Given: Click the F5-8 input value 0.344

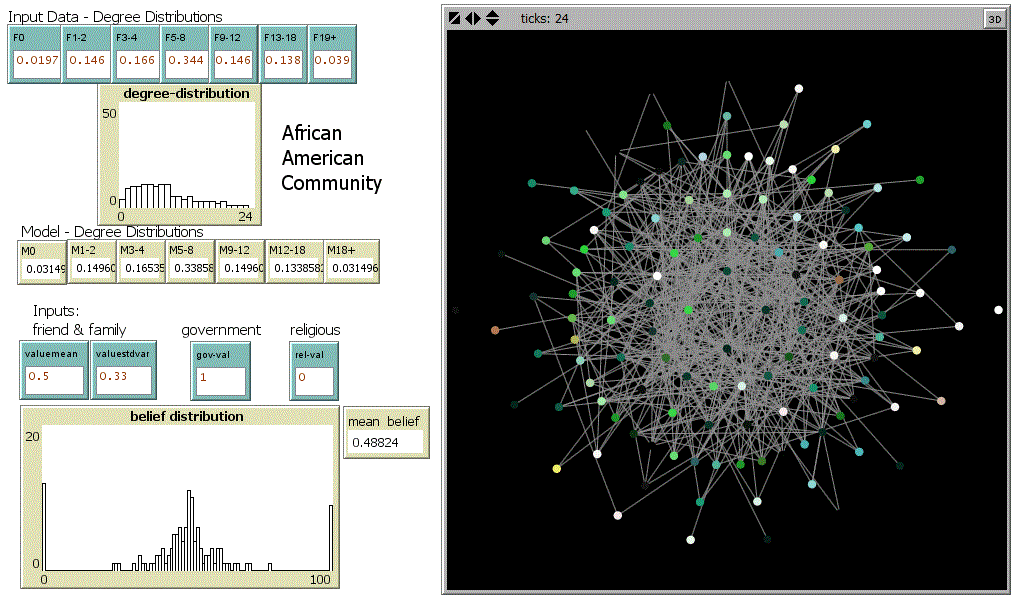Looking at the screenshot, I should [185, 62].
